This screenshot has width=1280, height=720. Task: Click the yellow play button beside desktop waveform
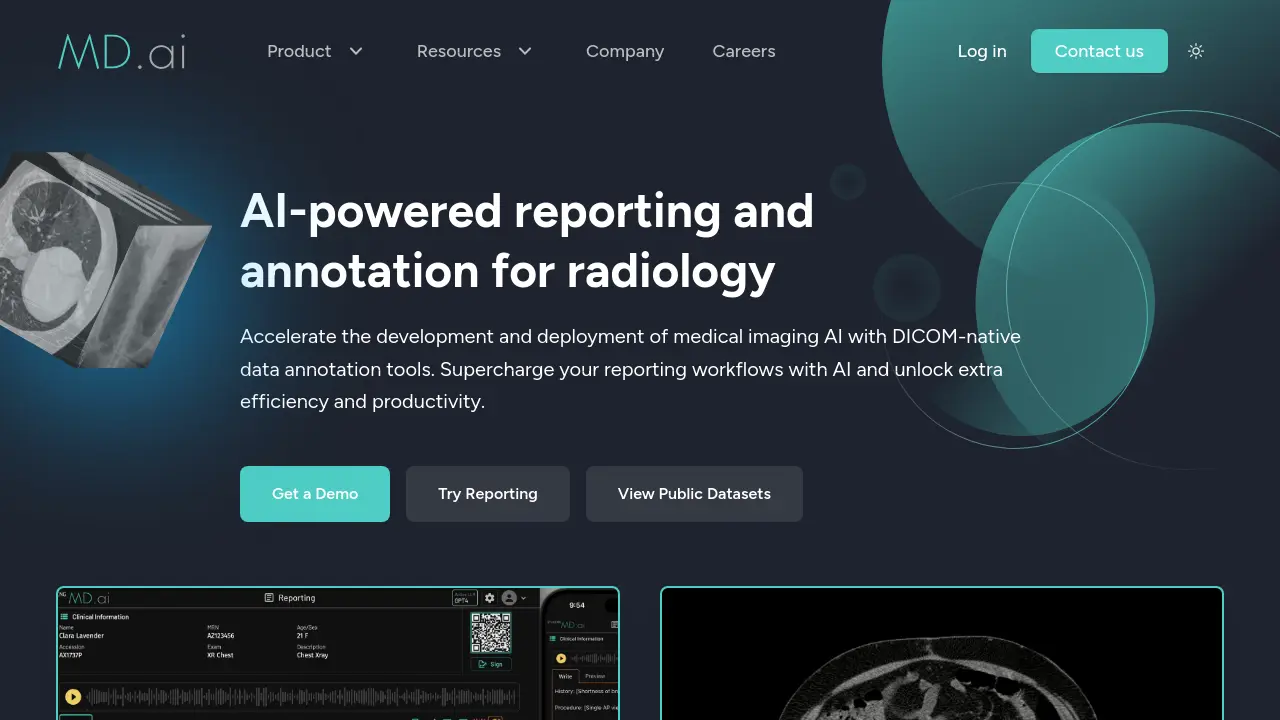73,697
